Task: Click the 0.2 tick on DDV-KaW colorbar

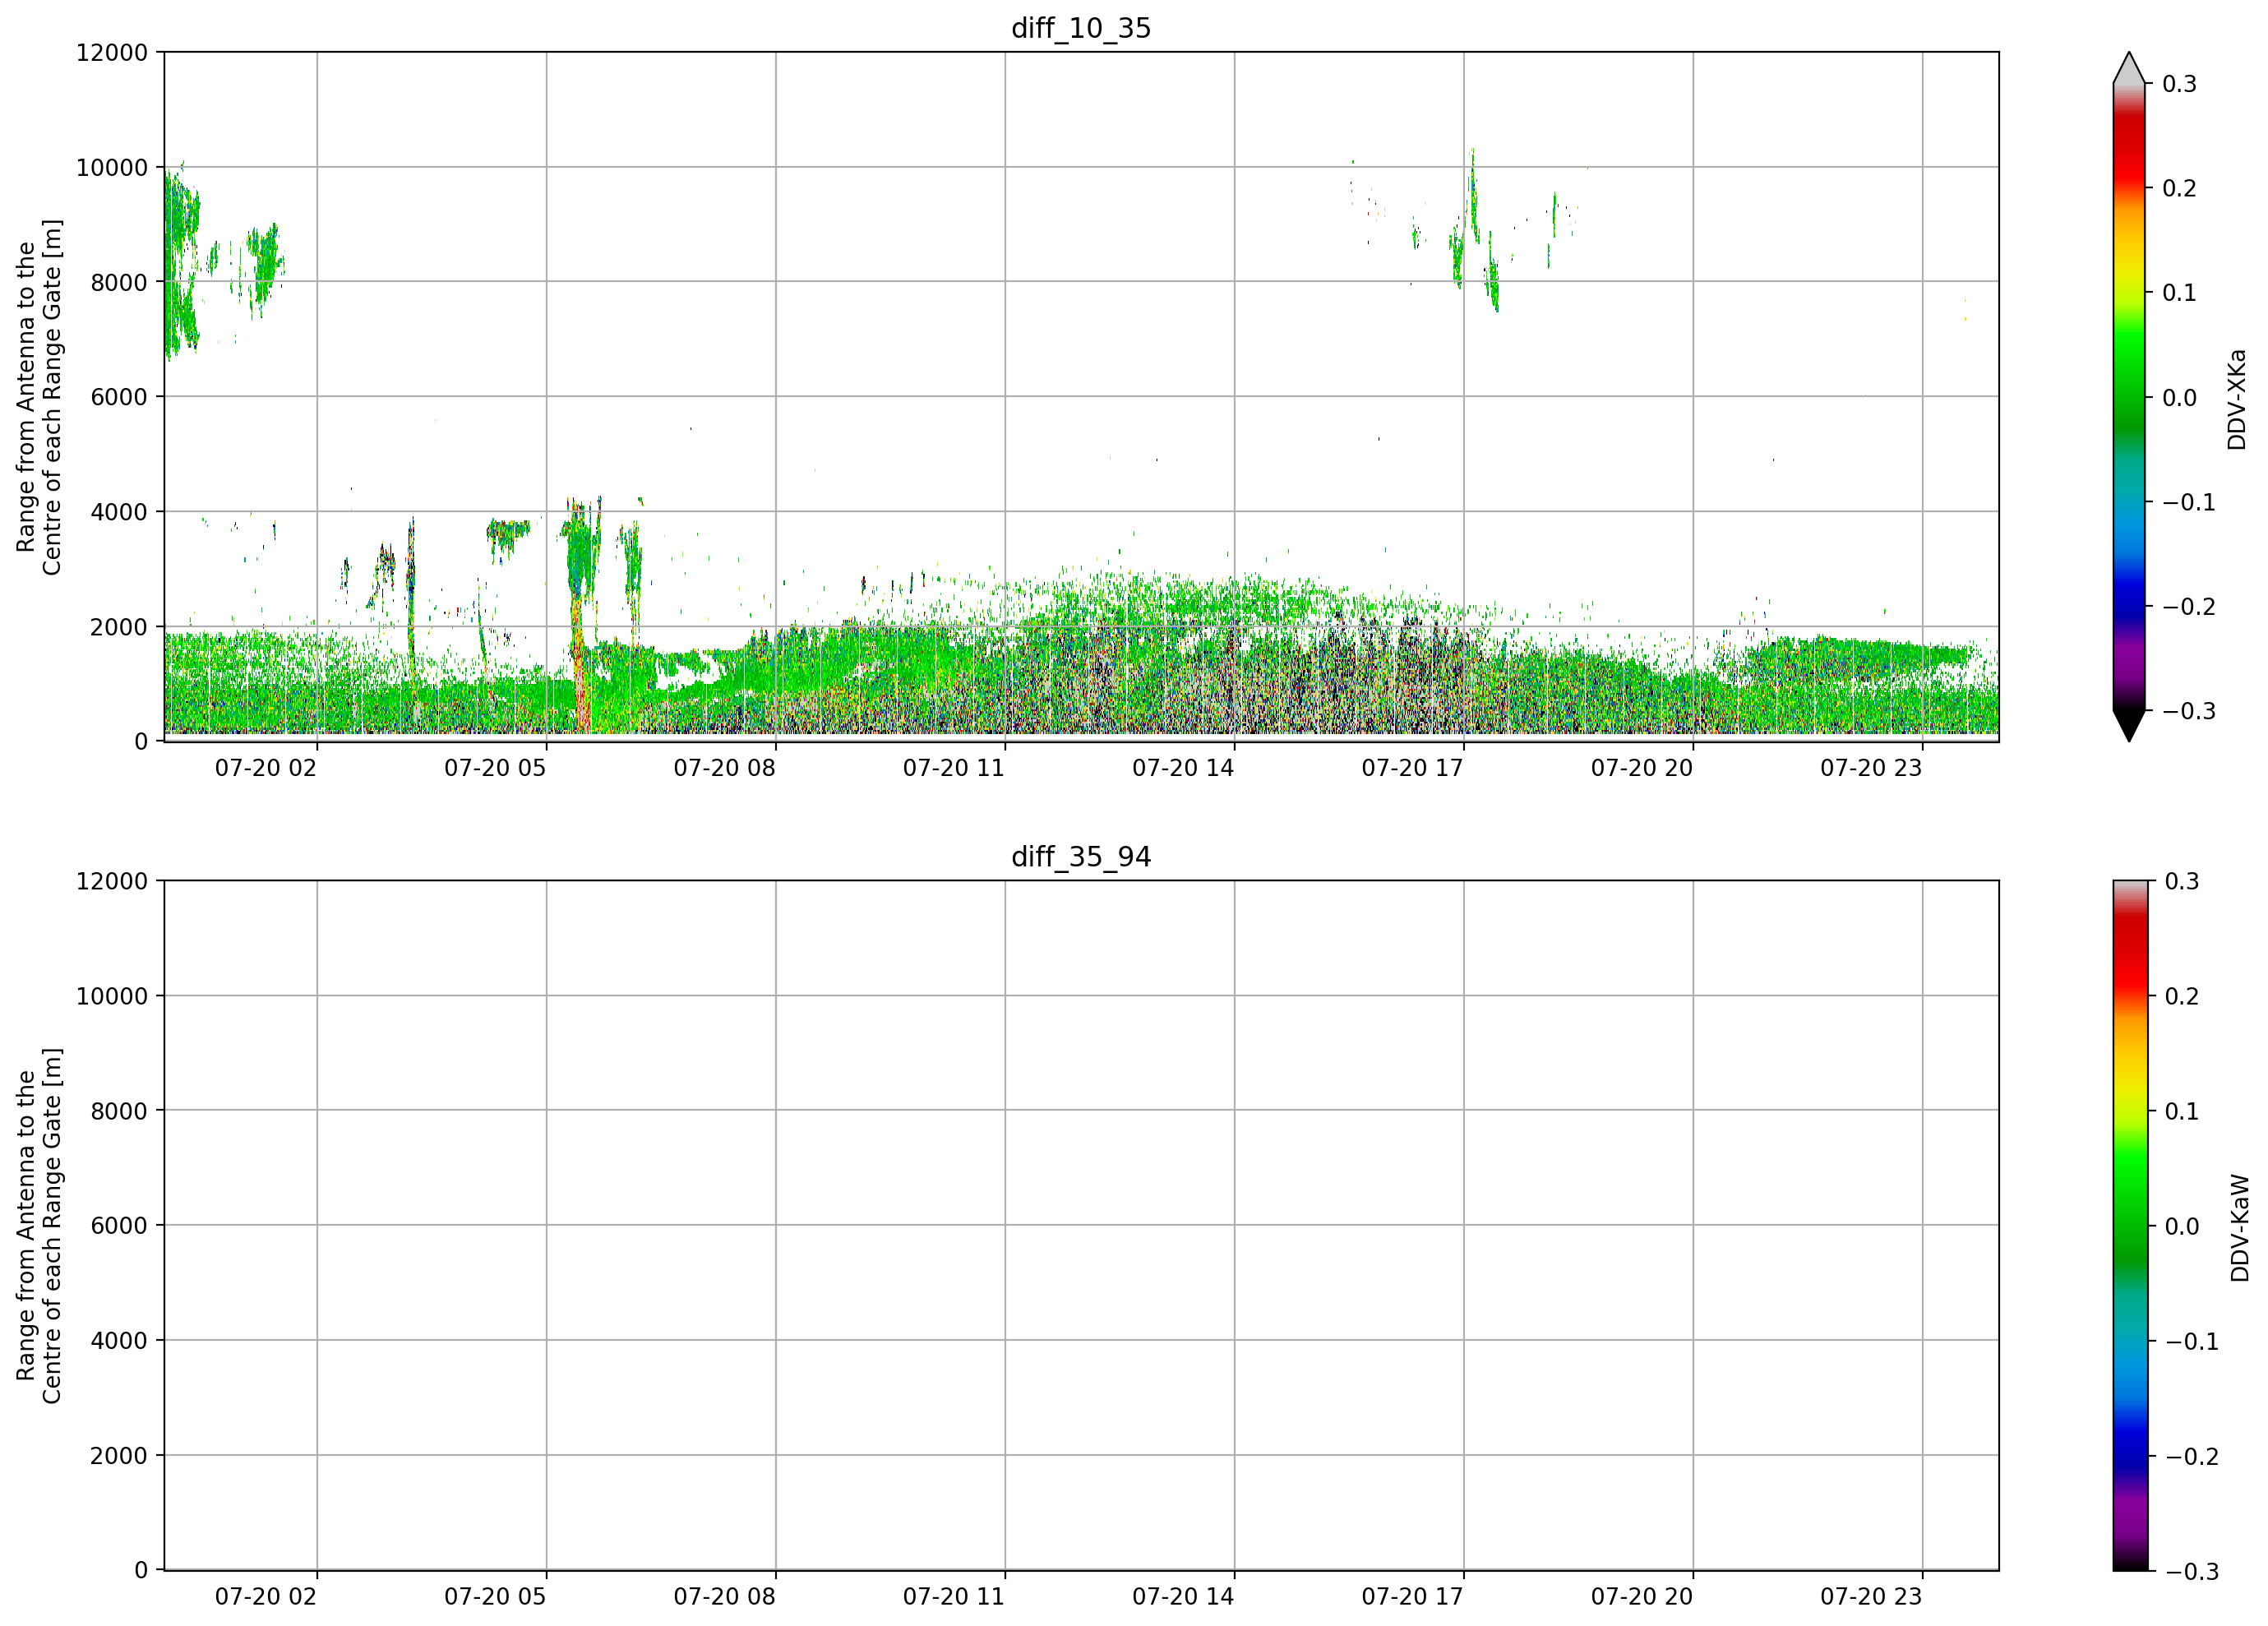Action: point(2182,997)
